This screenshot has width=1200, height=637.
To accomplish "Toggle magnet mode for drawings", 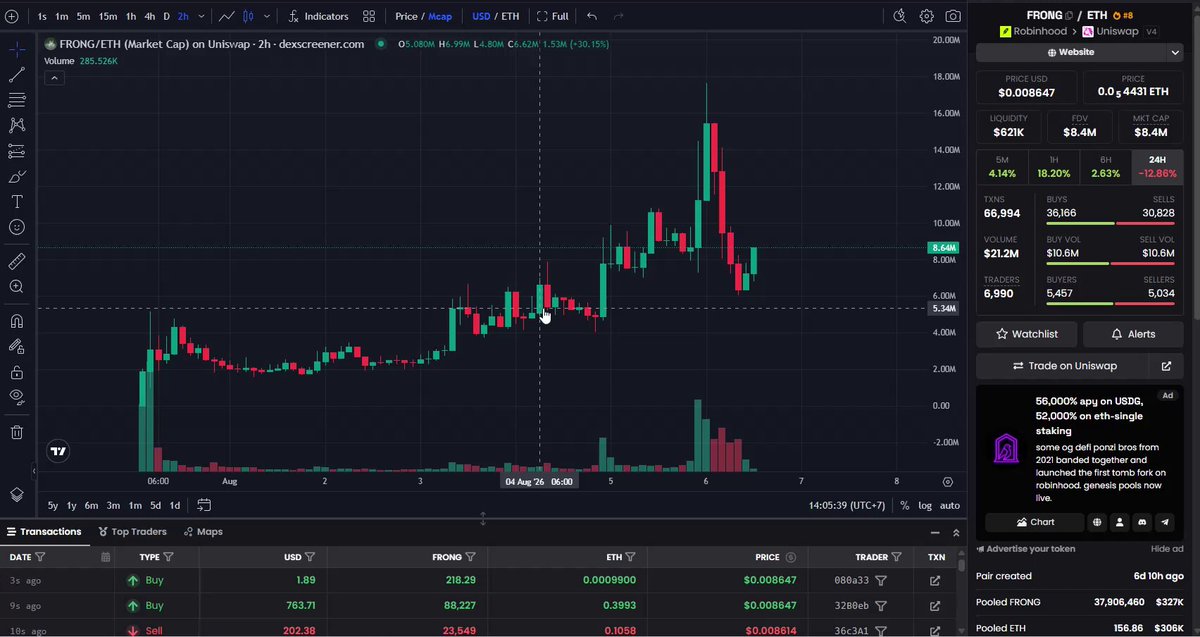I will click(17, 321).
